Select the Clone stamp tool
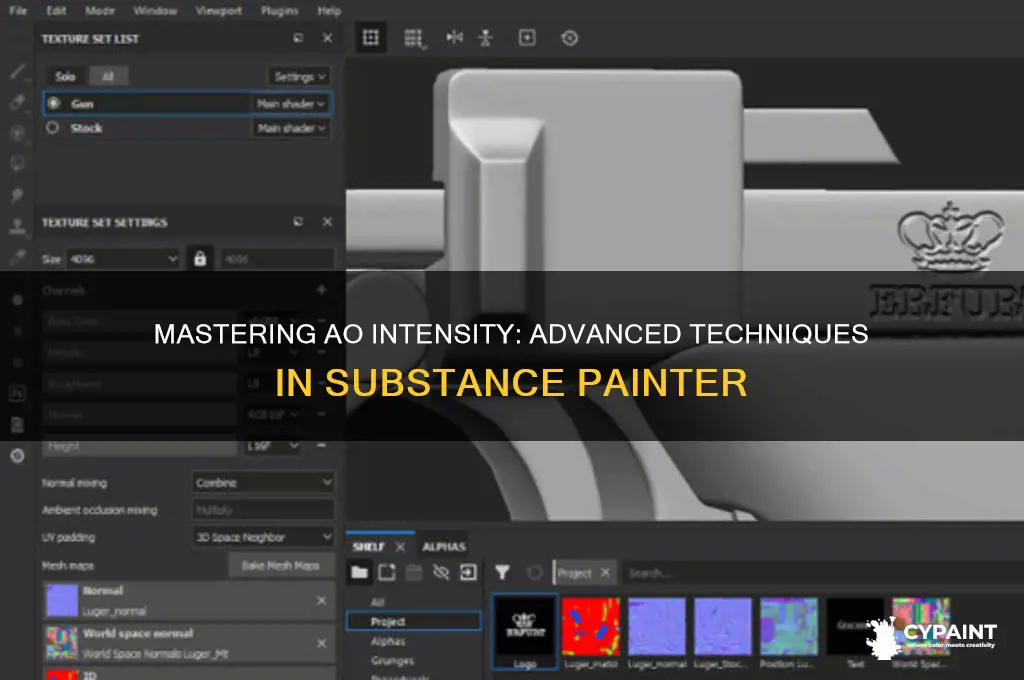This screenshot has height=680, width=1024. 18,226
